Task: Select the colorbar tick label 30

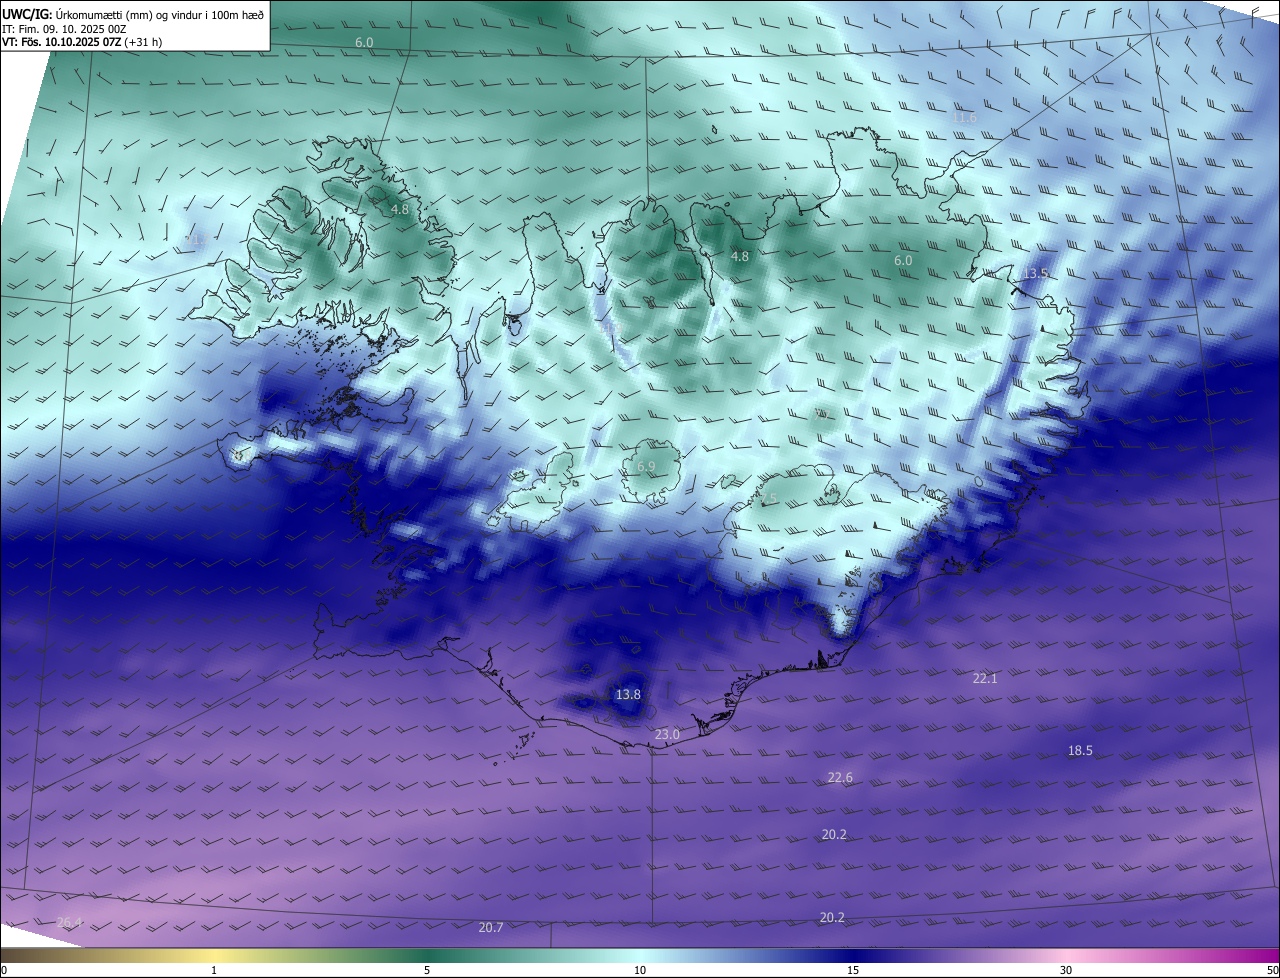Action: coord(1066,970)
